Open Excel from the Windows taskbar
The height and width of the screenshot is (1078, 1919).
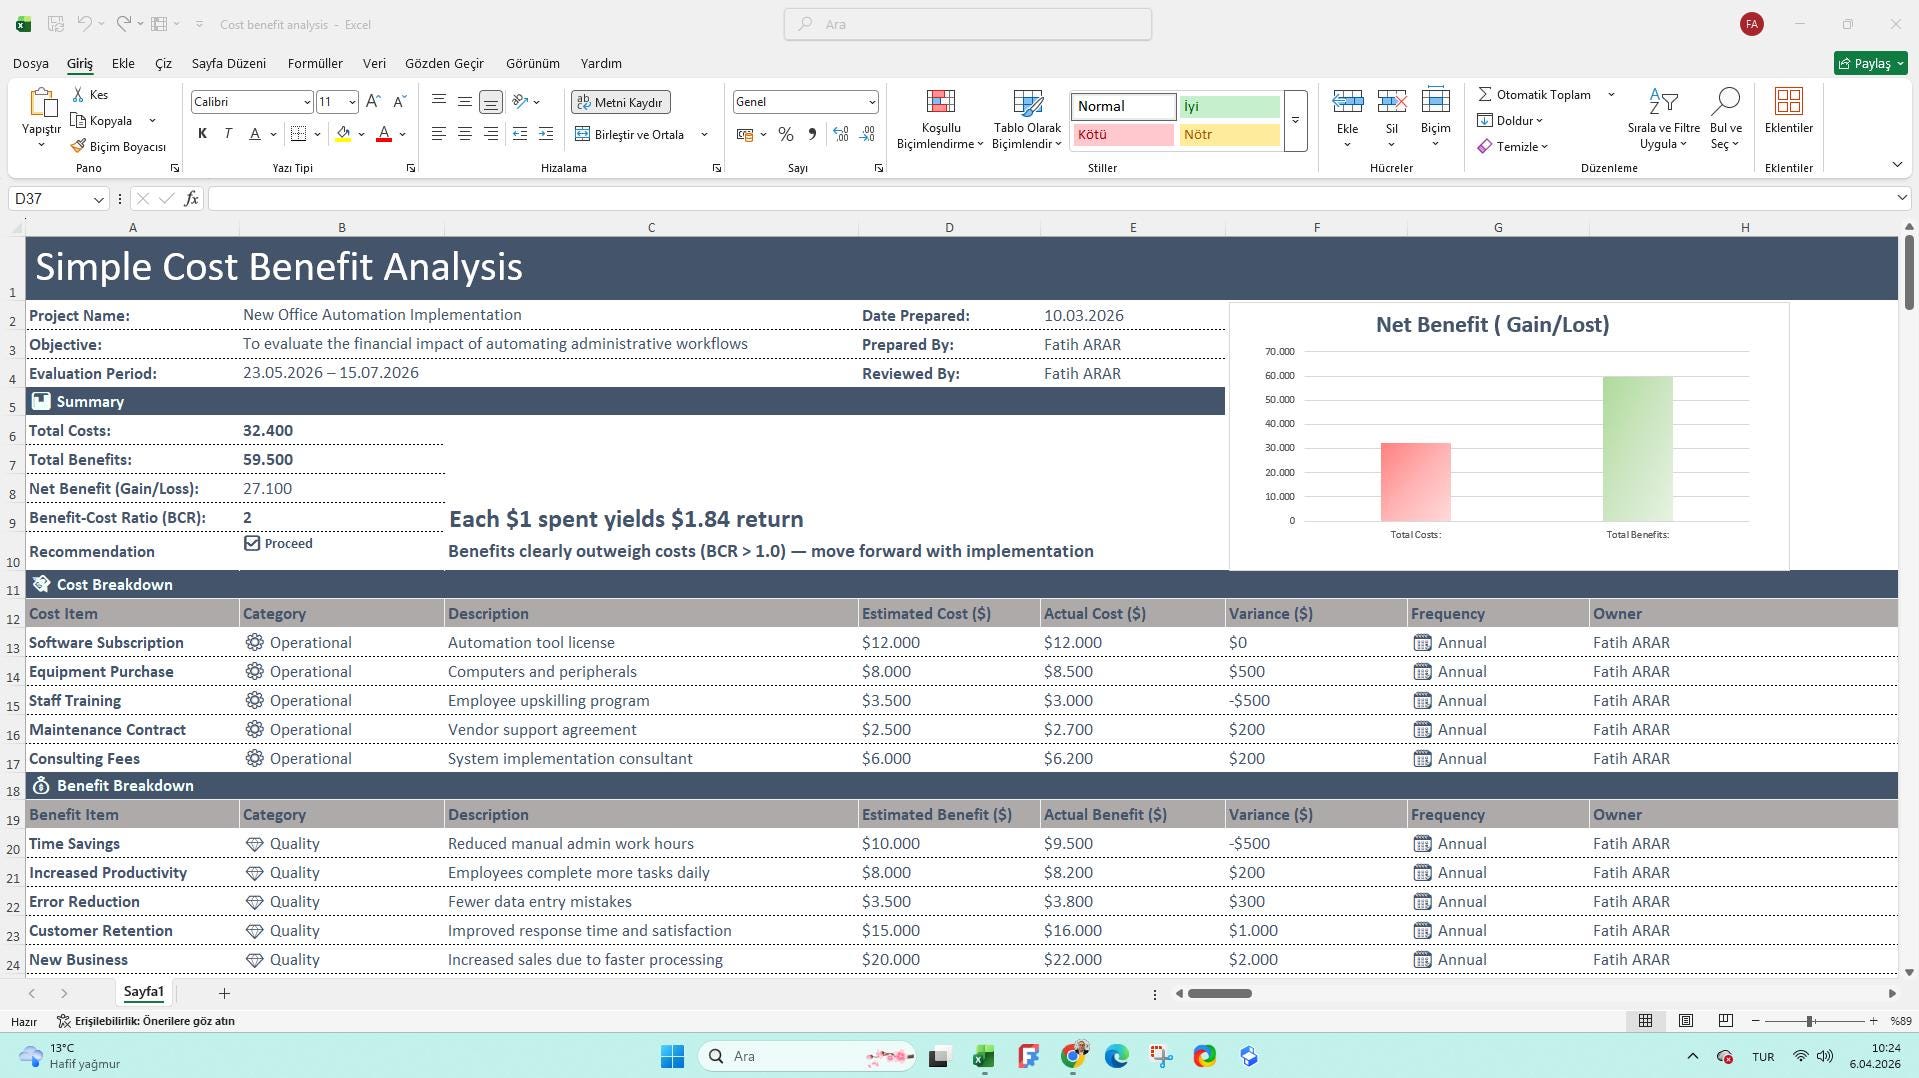pos(984,1056)
